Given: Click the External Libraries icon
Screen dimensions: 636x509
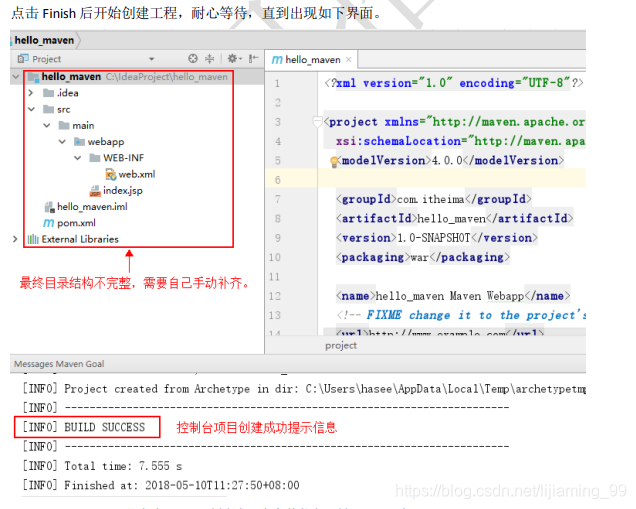Looking at the screenshot, I should point(33,239).
